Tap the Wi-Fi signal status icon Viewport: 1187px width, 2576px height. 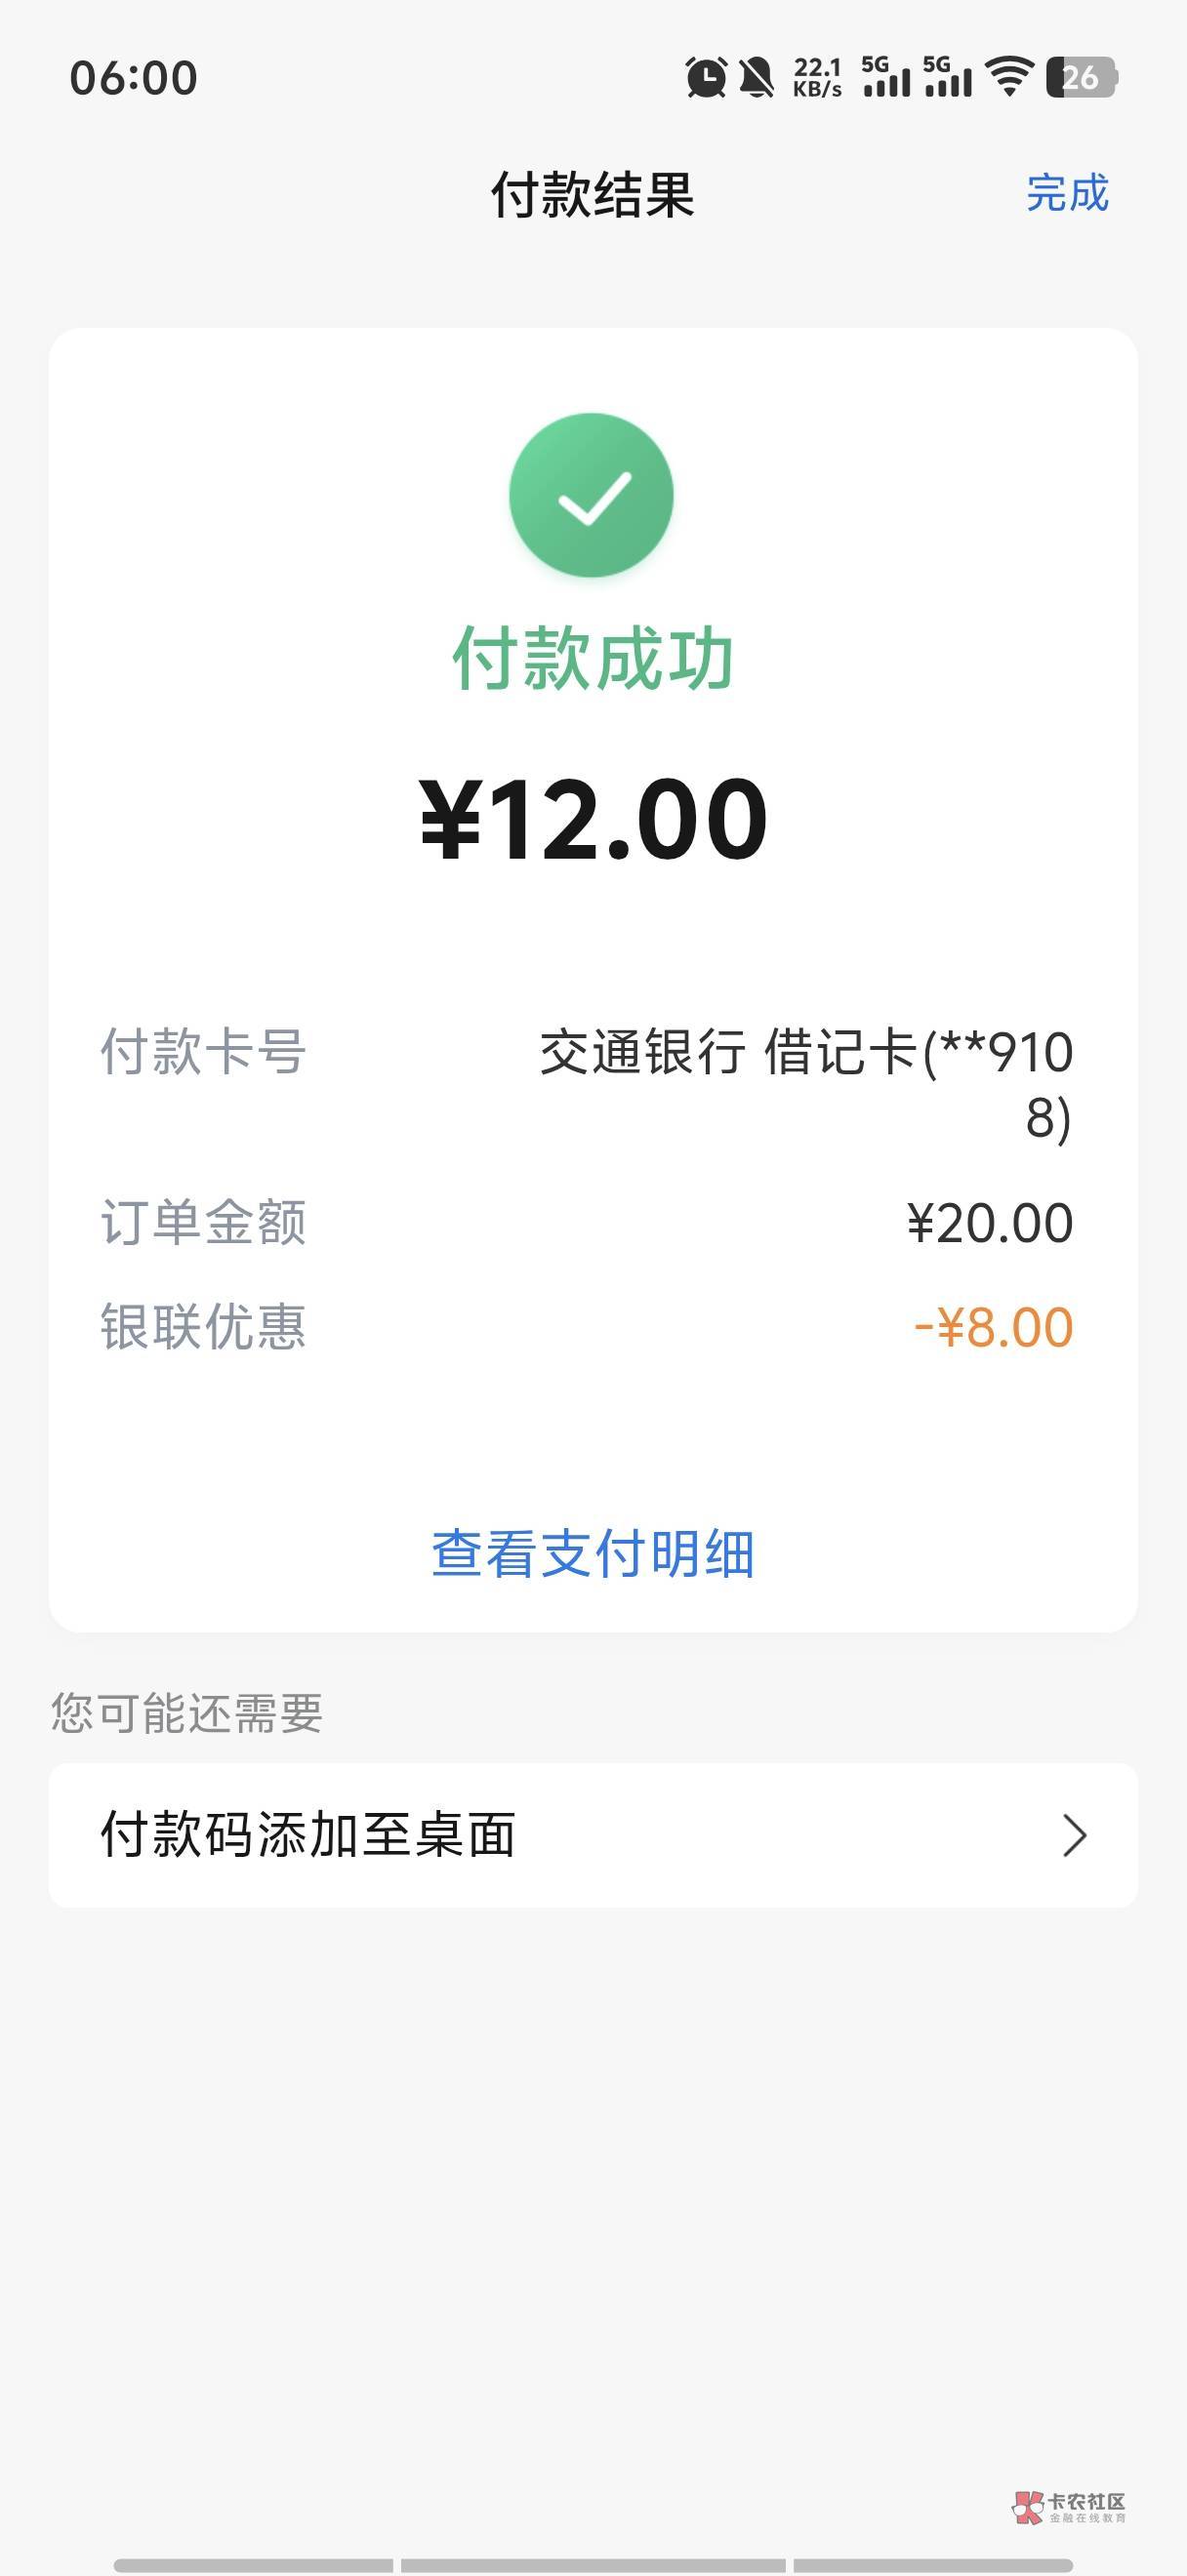coord(1009,77)
